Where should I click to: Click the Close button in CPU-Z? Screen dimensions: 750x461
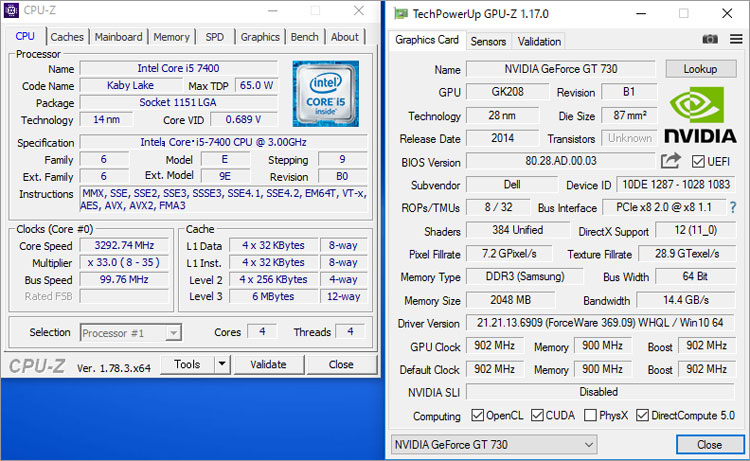tap(341, 364)
